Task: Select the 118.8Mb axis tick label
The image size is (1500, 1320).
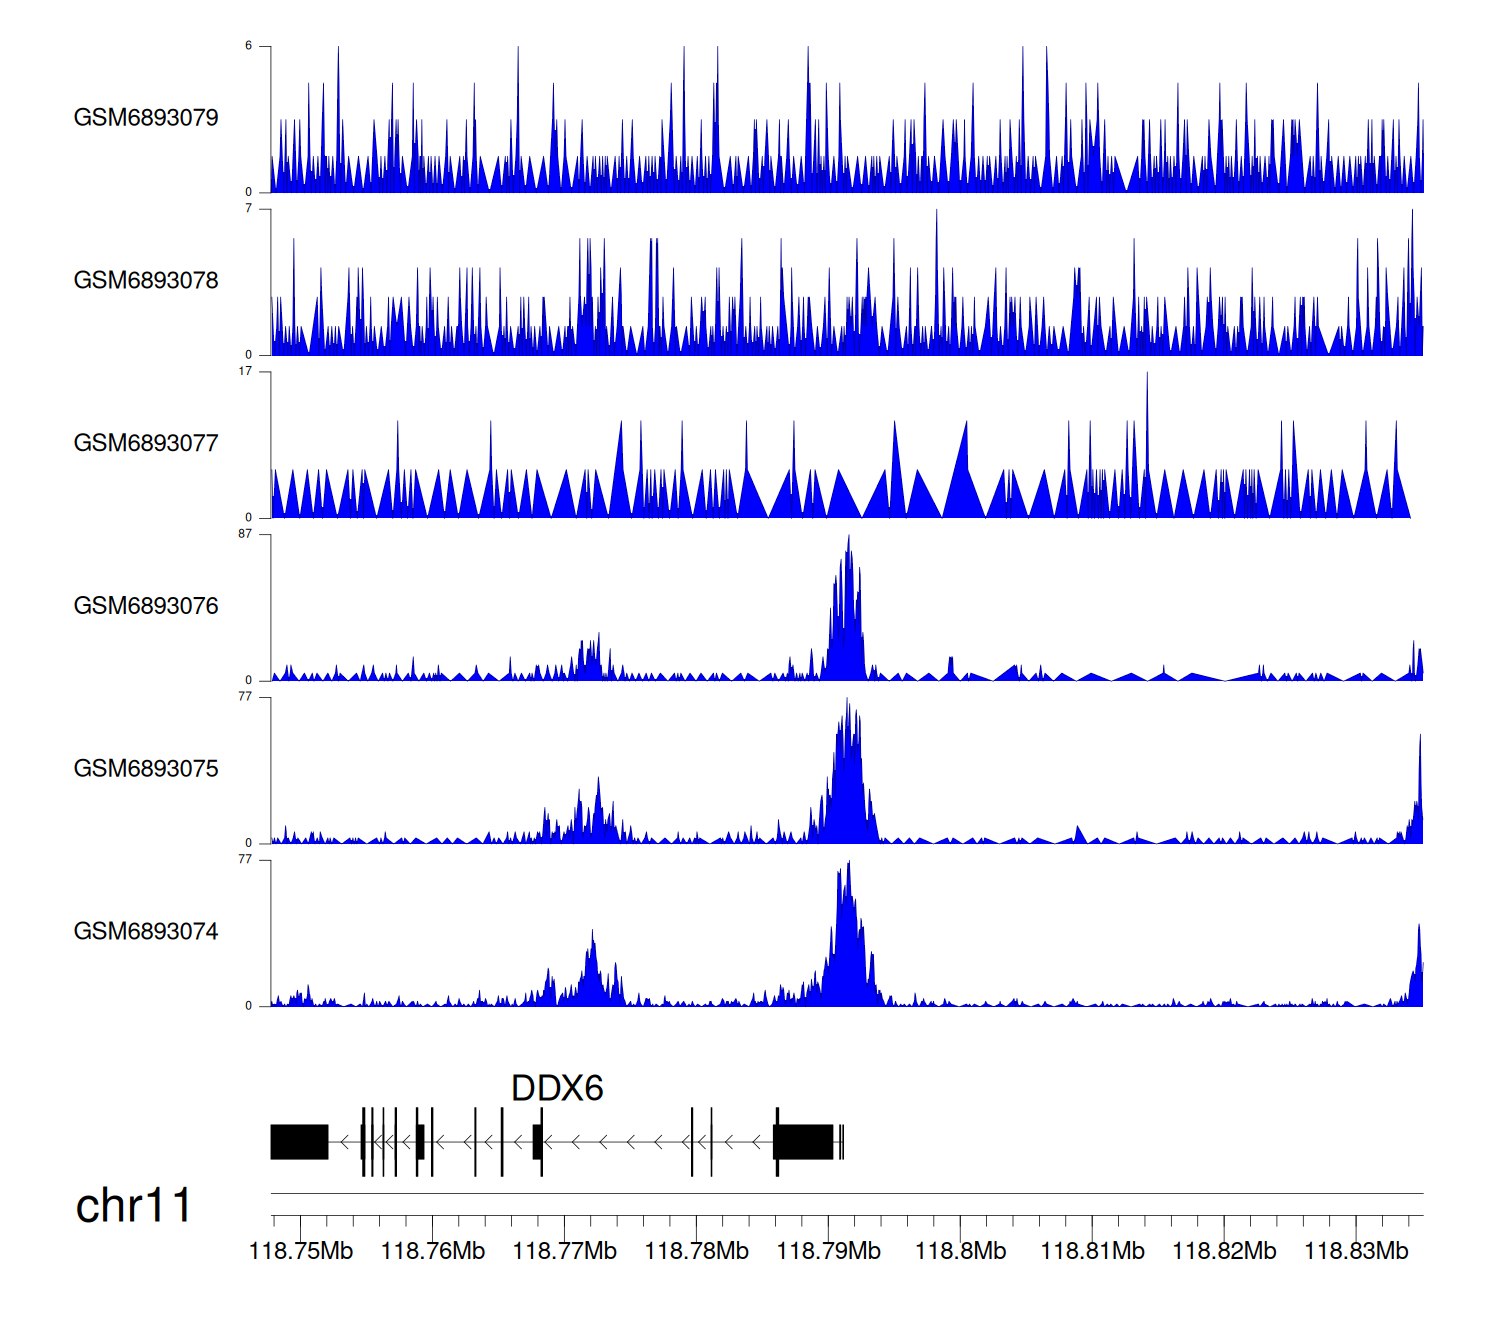Action: tap(960, 1251)
